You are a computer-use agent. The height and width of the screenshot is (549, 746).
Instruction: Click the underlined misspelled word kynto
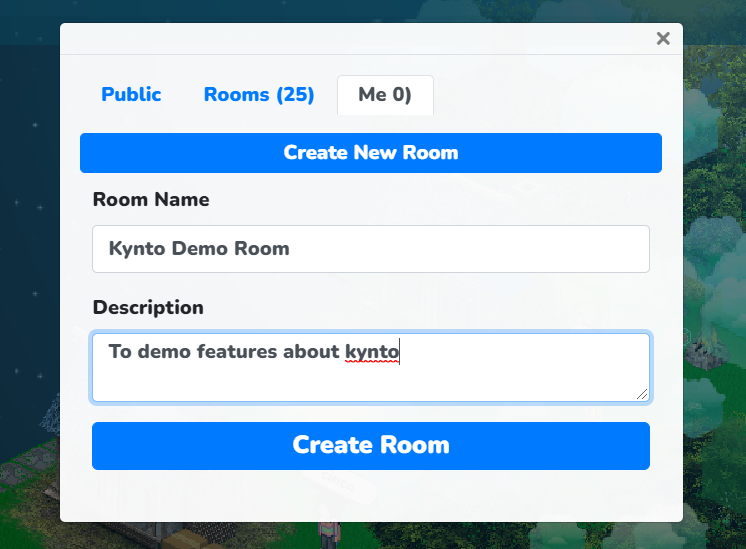pos(372,352)
